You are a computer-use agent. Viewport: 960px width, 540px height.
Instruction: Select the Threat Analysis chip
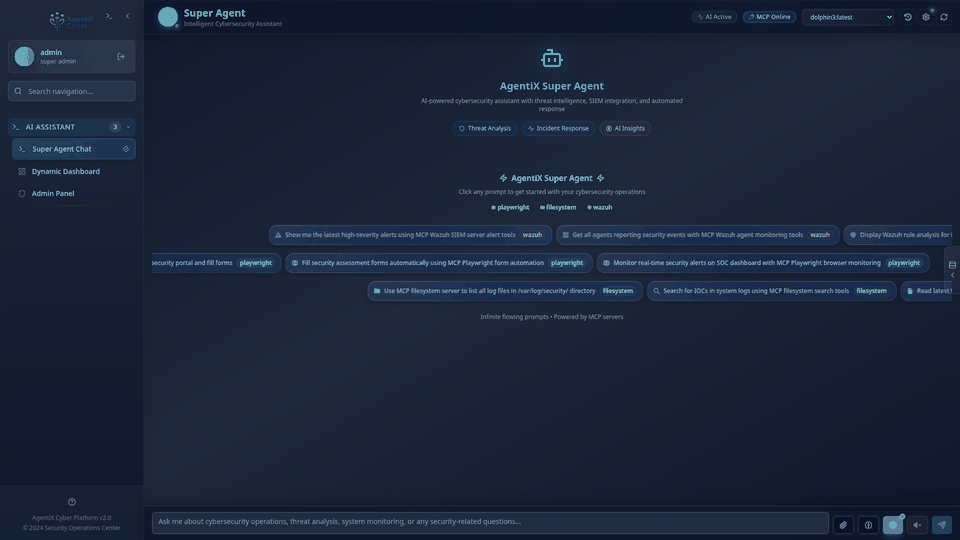tap(485, 129)
